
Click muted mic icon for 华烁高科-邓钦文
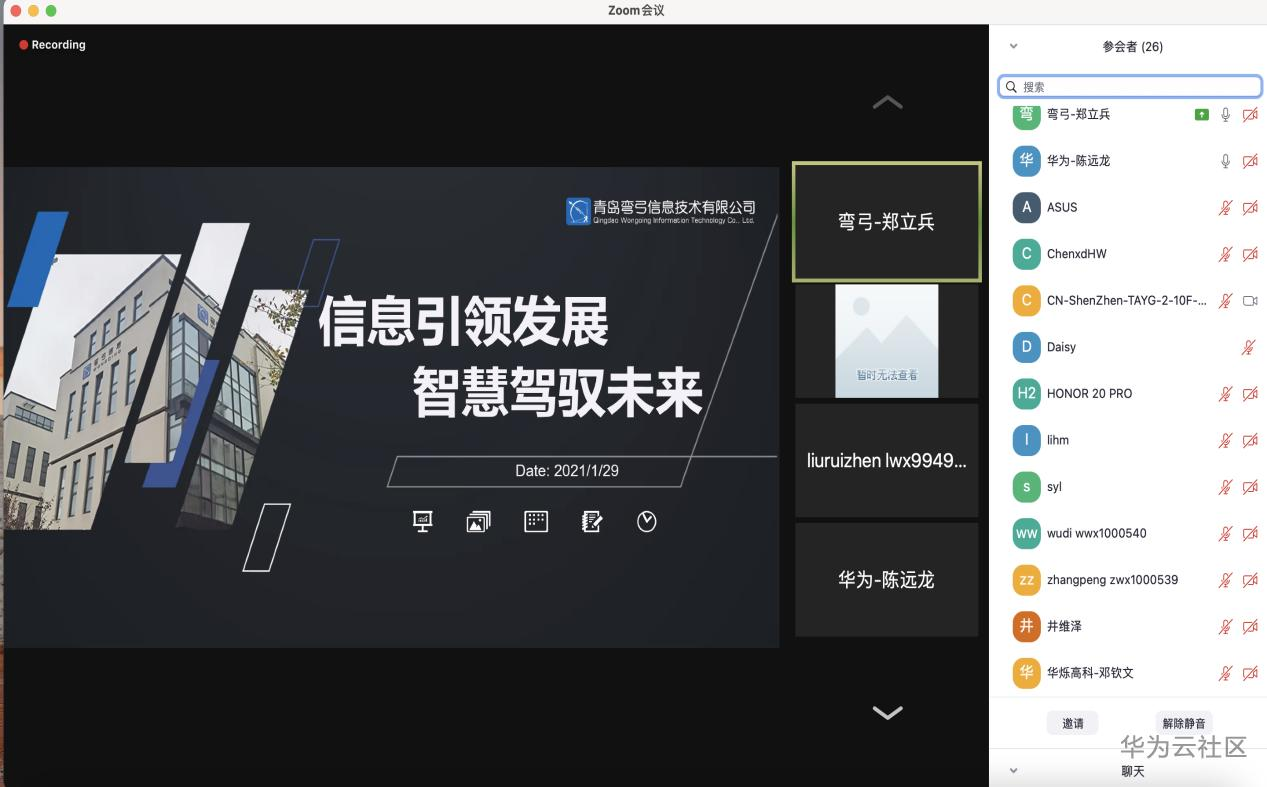[x=1225, y=673]
